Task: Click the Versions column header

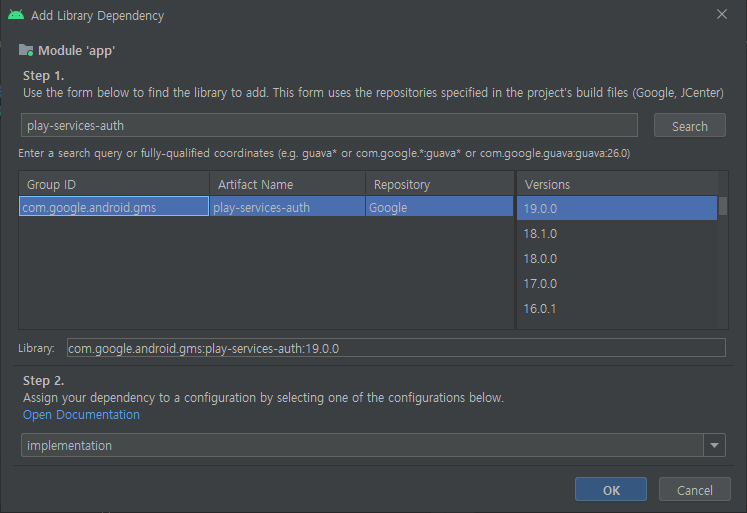Action: tap(617, 184)
